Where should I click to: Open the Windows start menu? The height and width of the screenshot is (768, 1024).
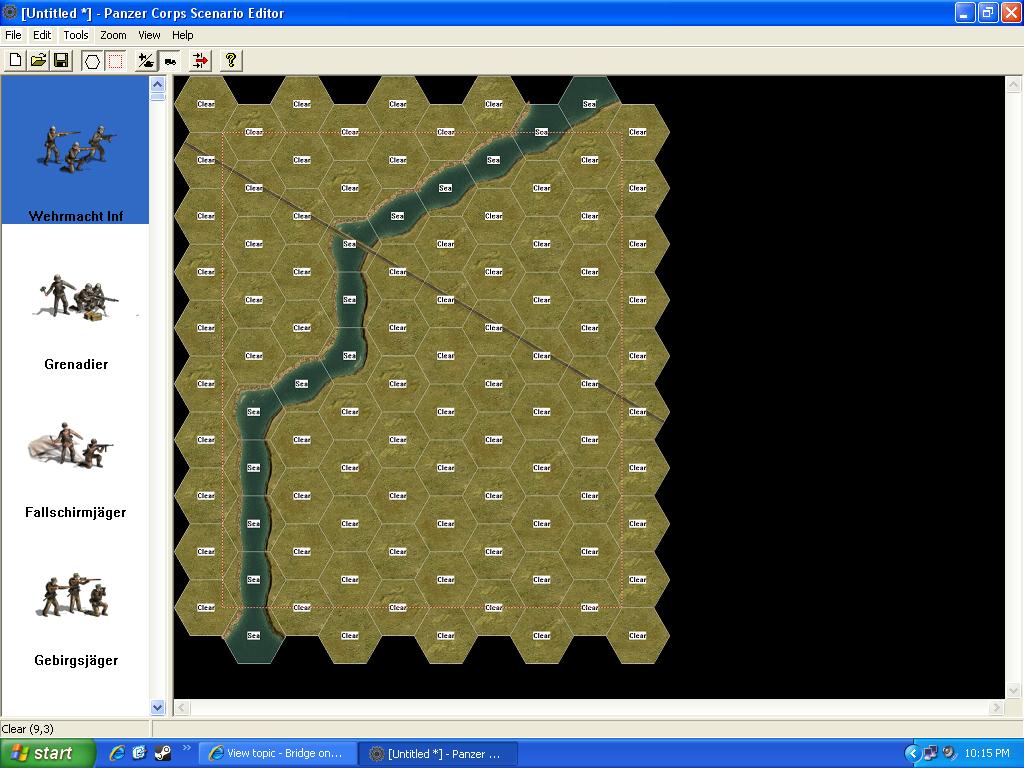pyautogui.click(x=47, y=753)
